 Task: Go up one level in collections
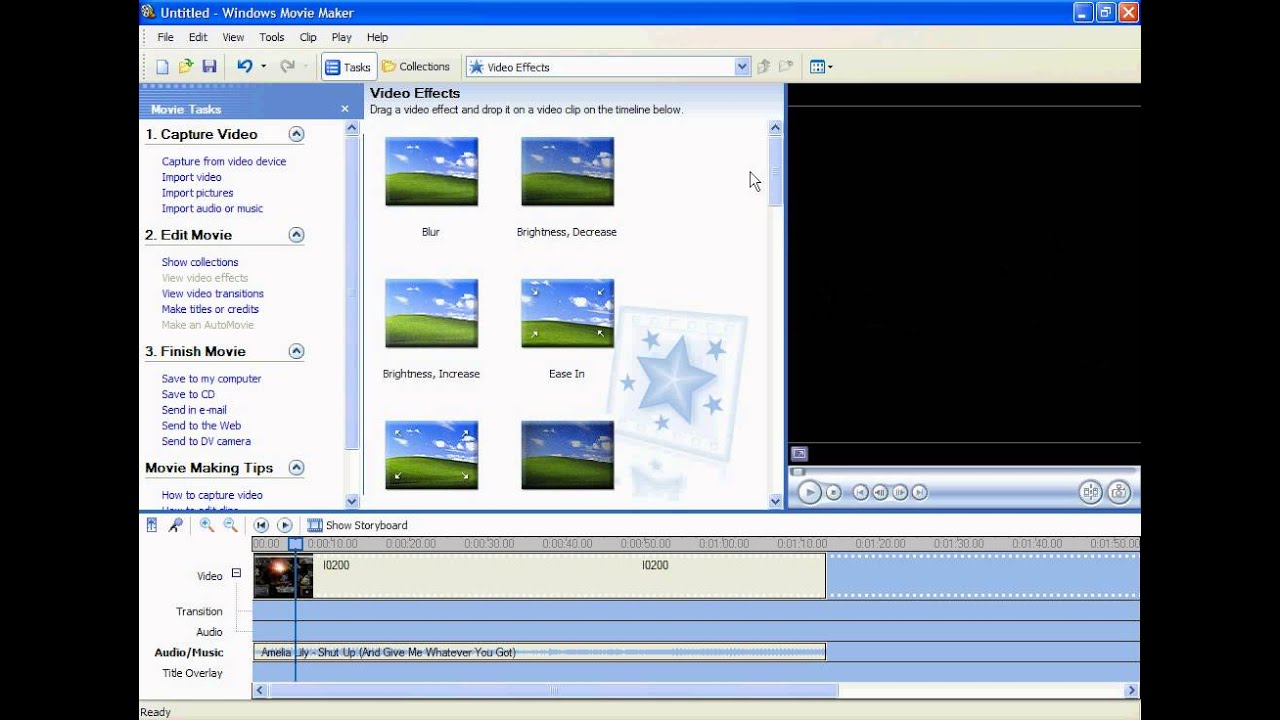763,67
